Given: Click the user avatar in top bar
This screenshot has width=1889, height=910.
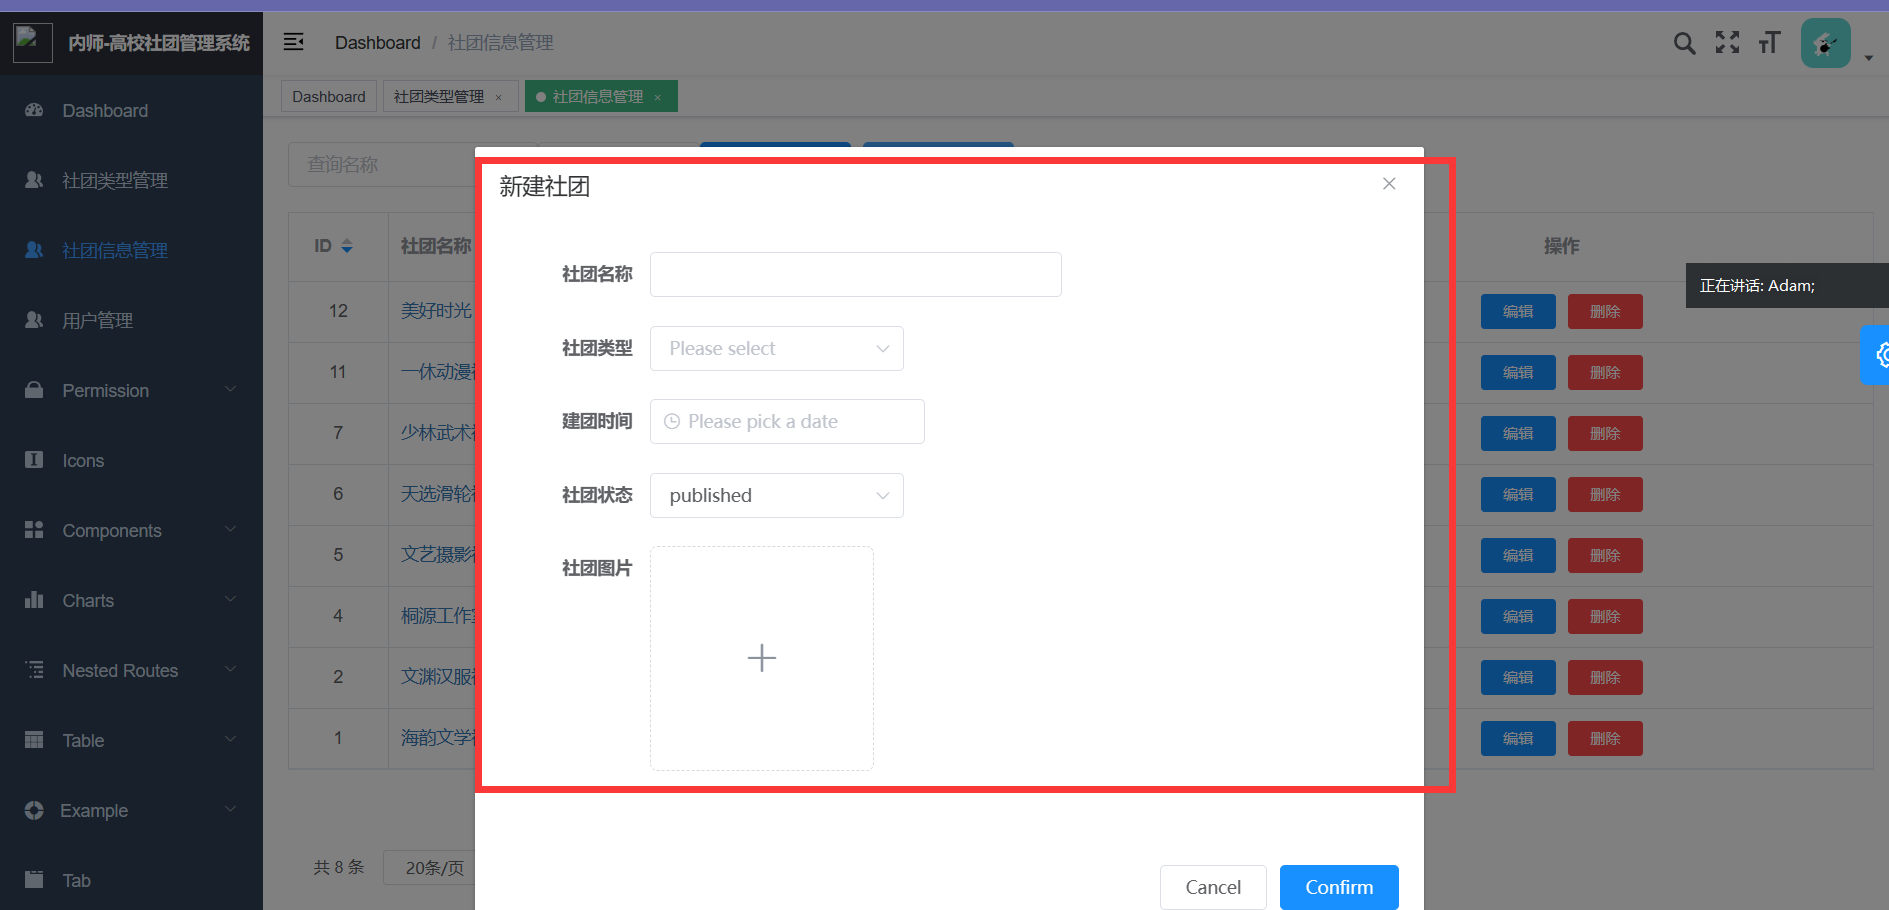Looking at the screenshot, I should pos(1825,43).
